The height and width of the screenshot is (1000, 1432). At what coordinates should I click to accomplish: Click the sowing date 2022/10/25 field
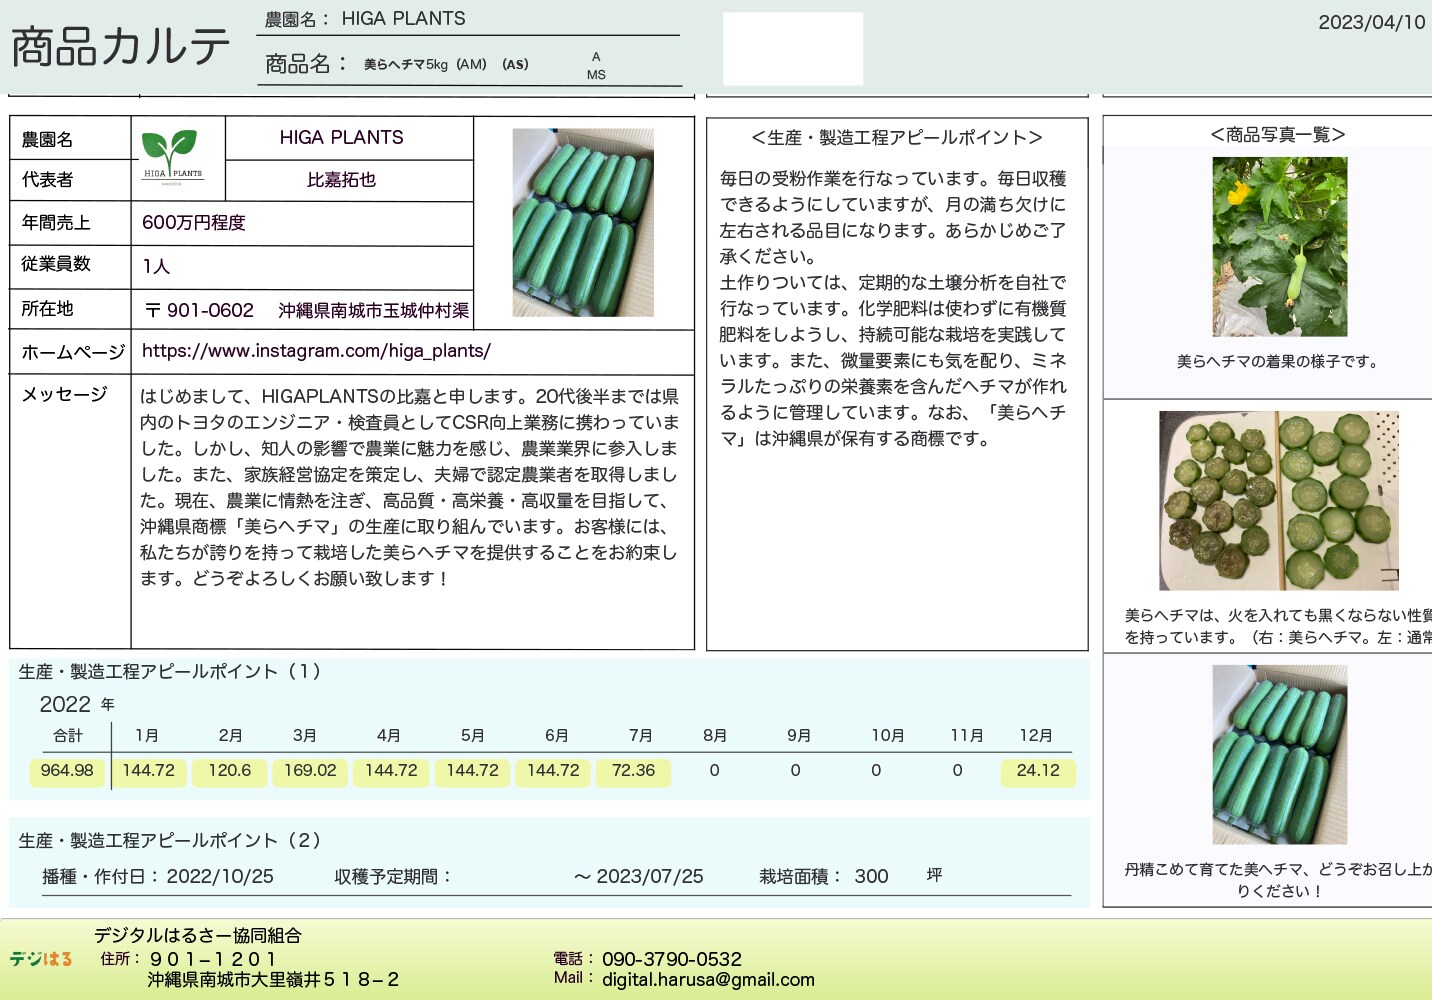click(219, 877)
